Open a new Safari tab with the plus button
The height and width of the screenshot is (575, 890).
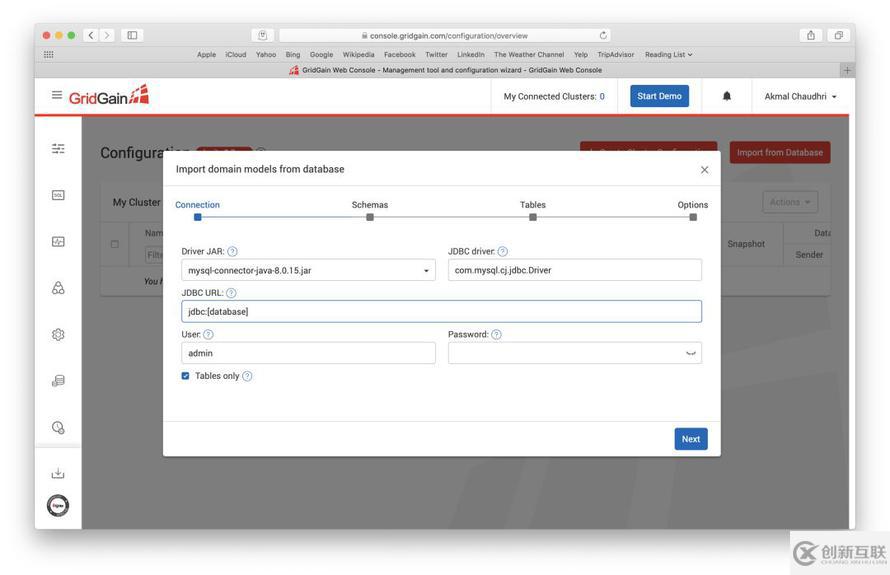(x=847, y=70)
